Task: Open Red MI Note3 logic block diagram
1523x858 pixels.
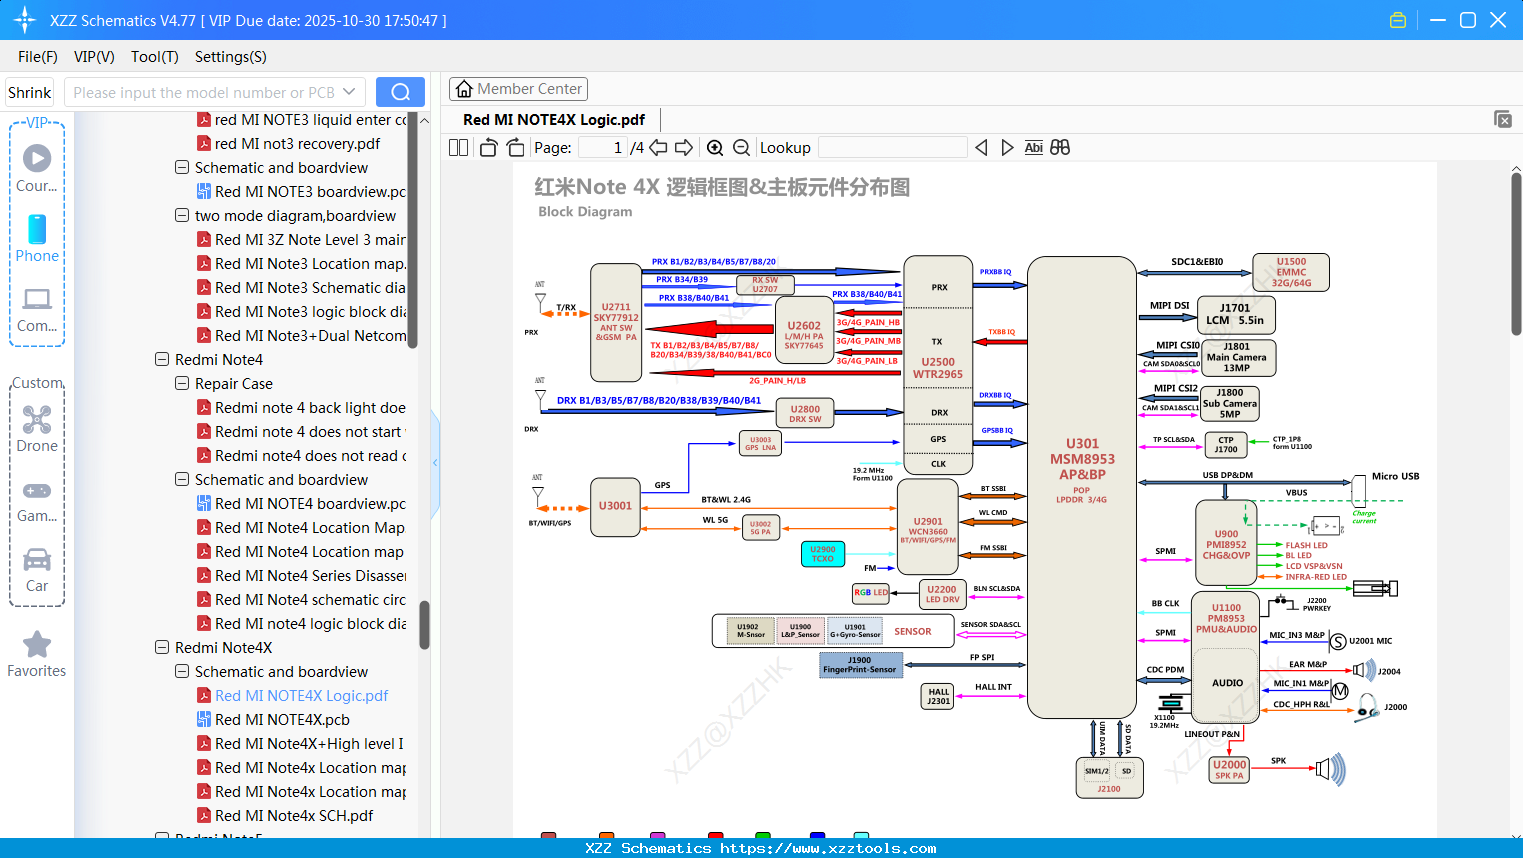Action: tap(301, 311)
